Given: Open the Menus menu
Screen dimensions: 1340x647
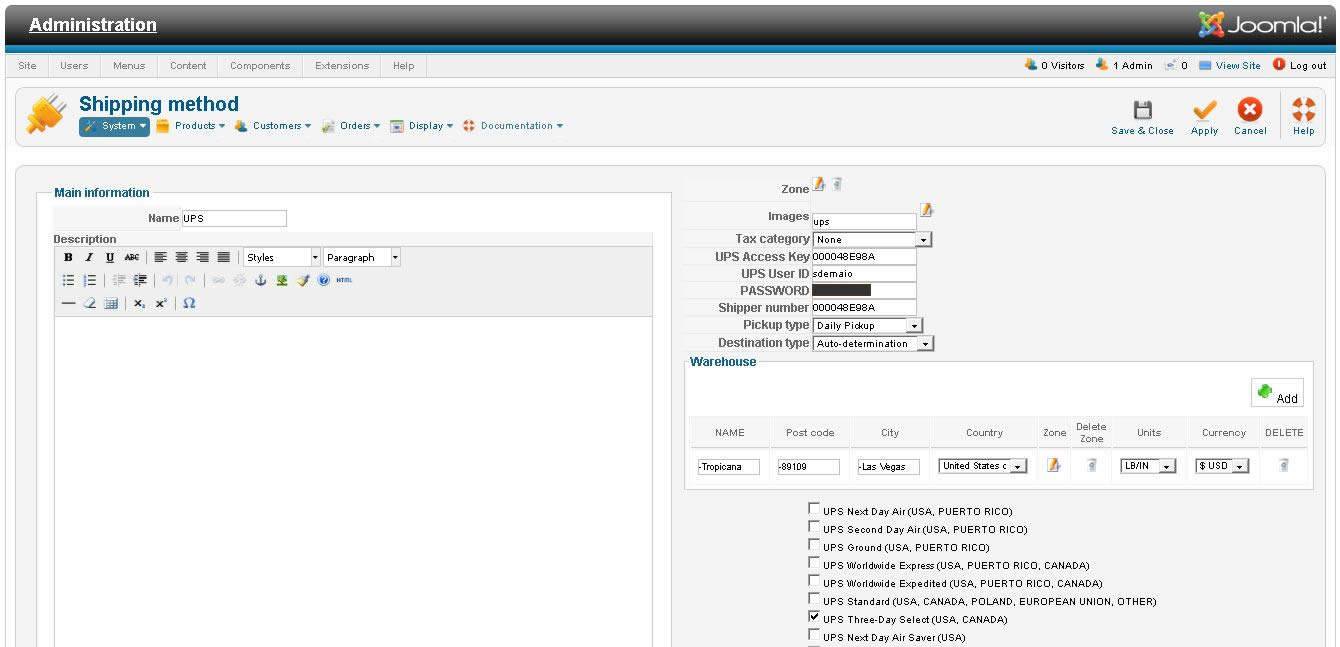Looking at the screenshot, I should 129,66.
